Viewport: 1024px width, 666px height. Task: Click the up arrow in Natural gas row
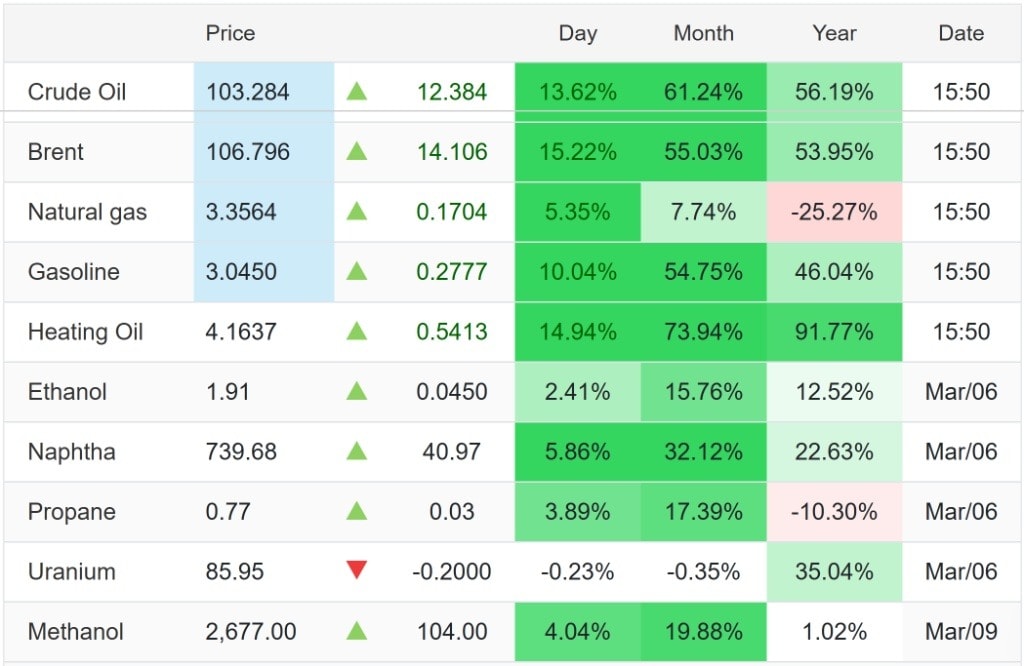357,212
